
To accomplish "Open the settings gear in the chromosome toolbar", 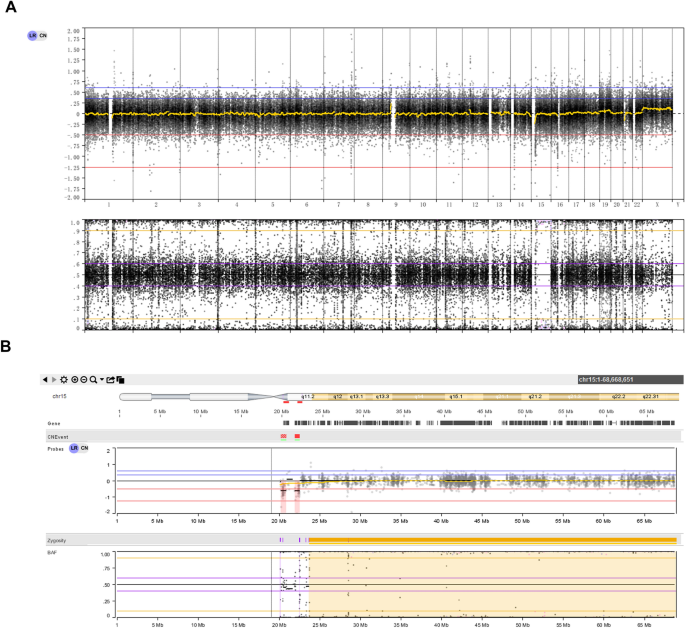I will (x=66, y=380).
